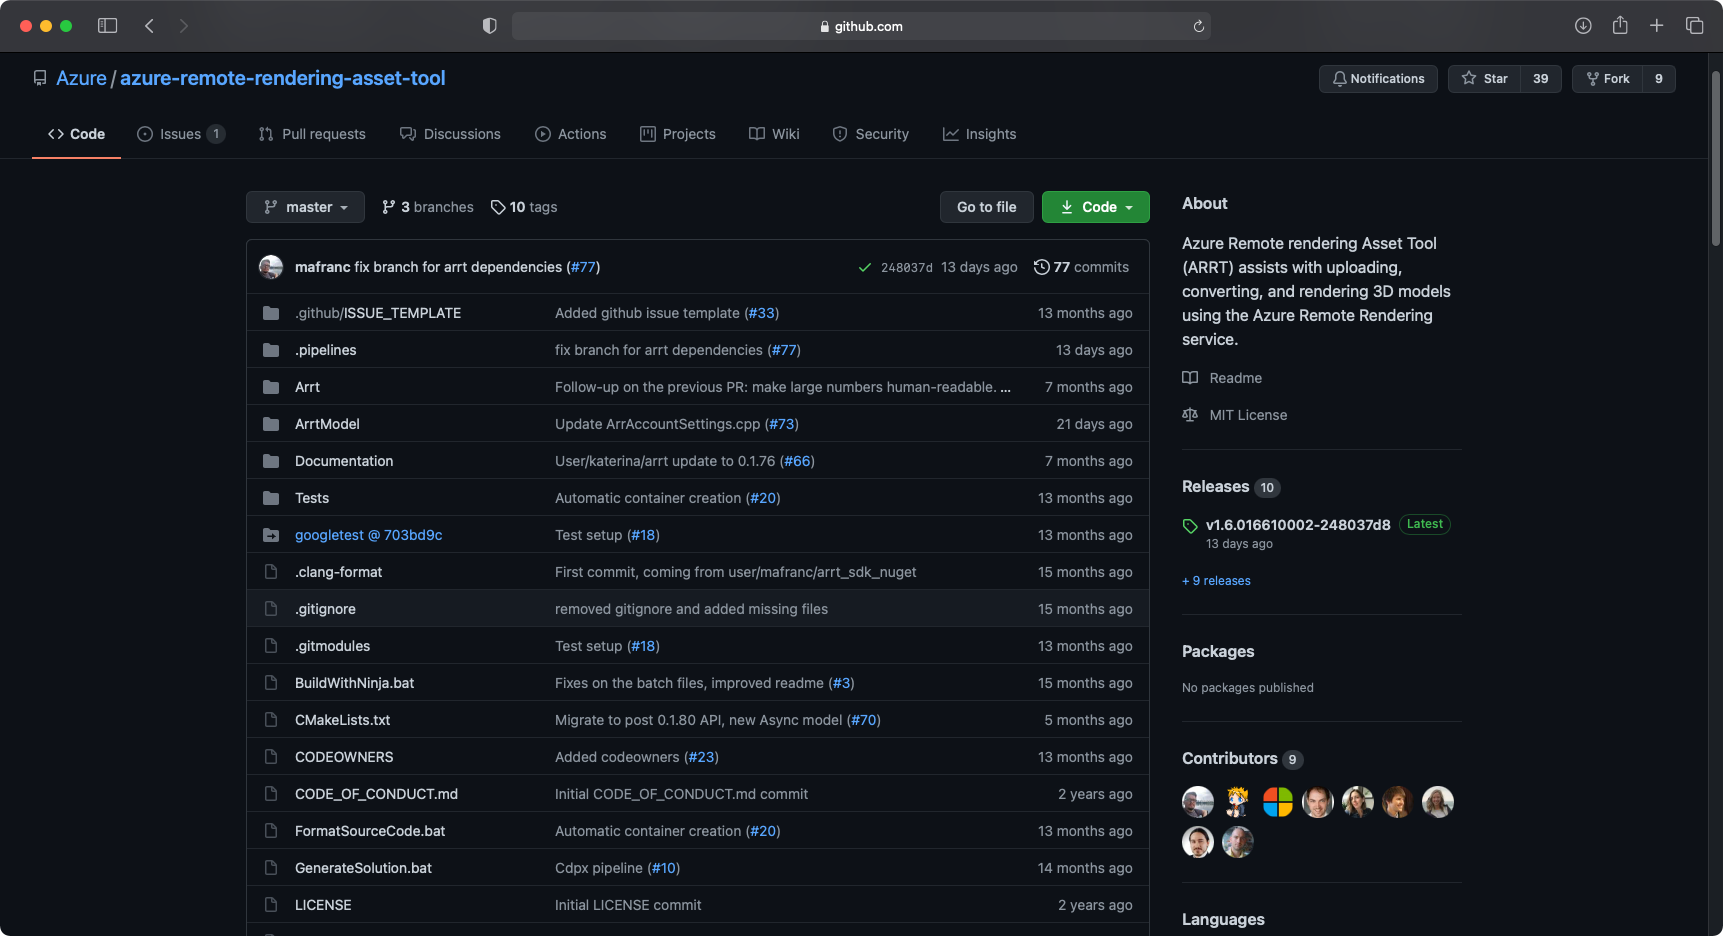The image size is (1723, 936).
Task: Click the commit history clock icon
Action: [1041, 267]
